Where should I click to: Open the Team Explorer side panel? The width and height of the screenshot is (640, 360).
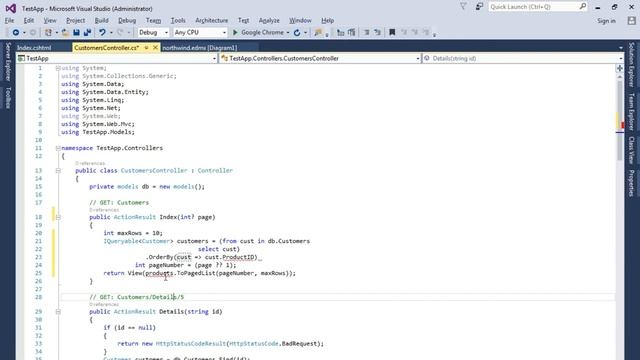[x=632, y=112]
